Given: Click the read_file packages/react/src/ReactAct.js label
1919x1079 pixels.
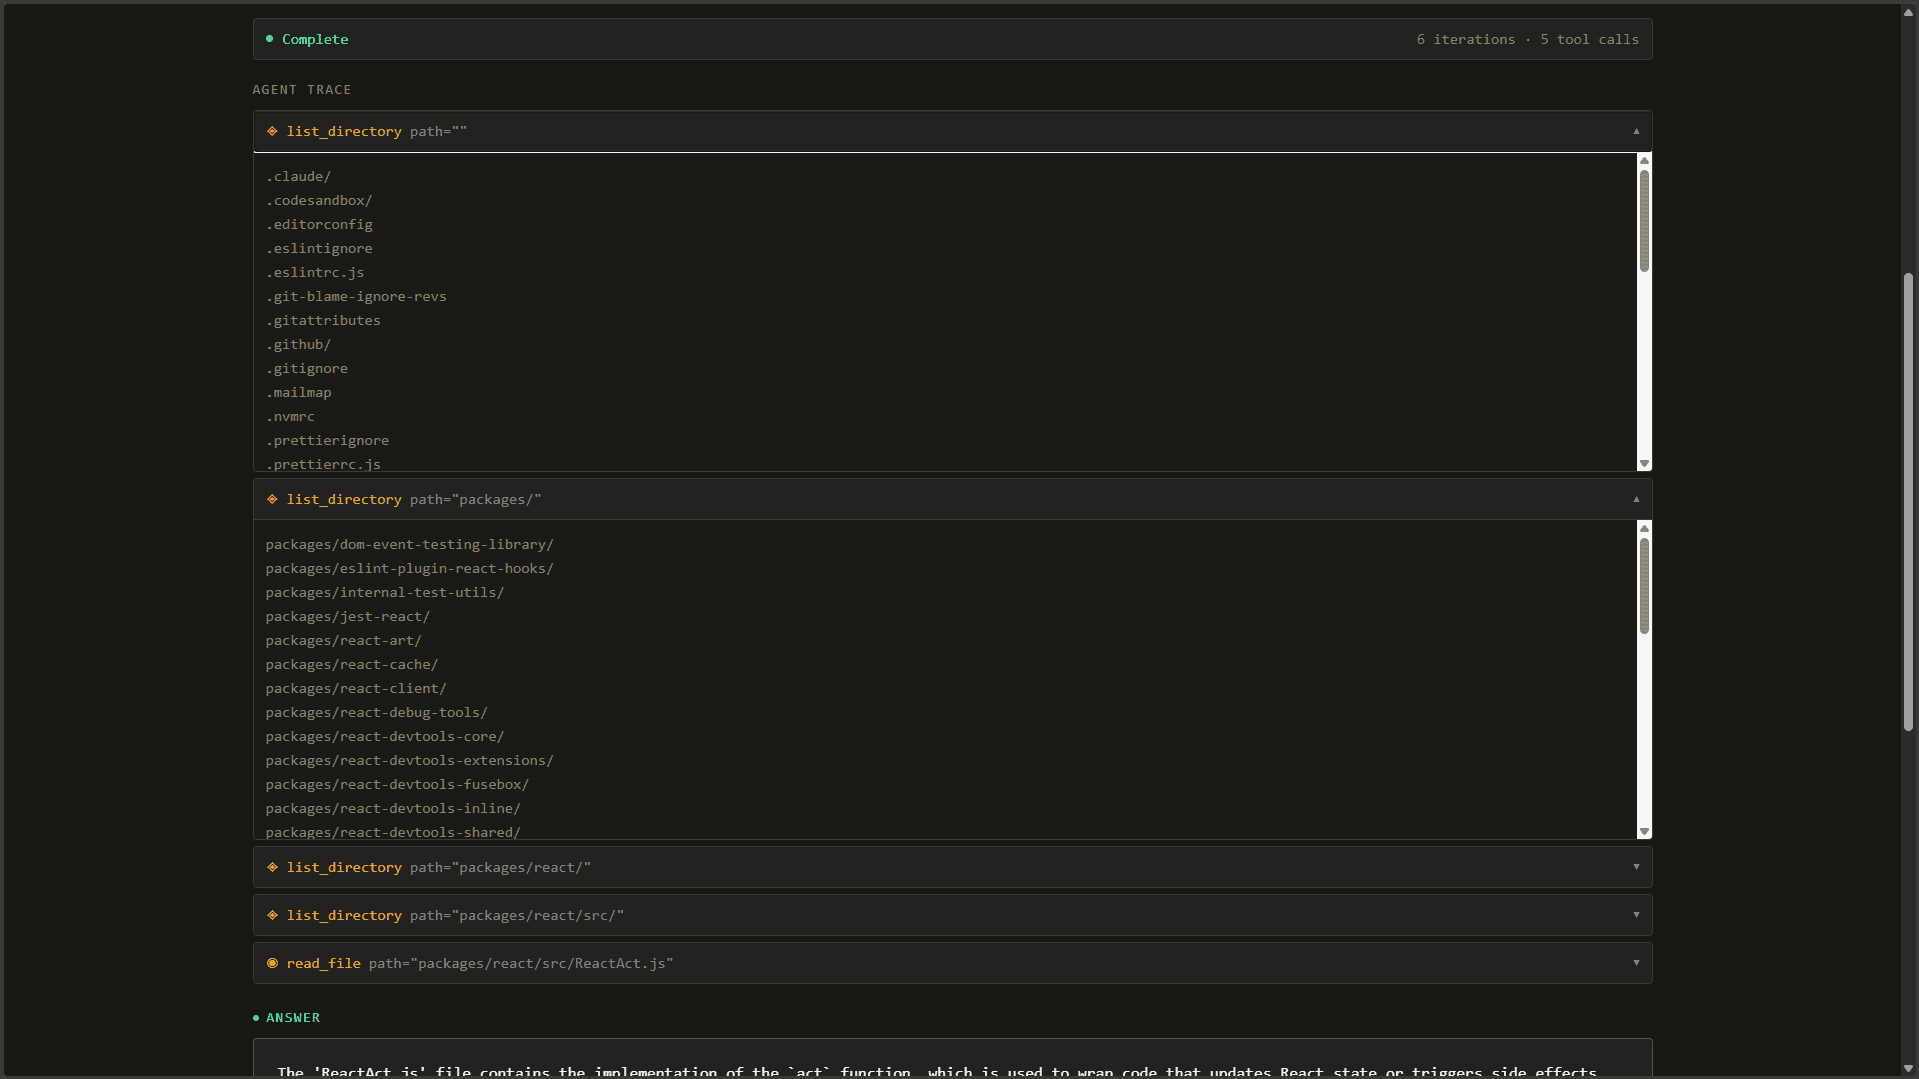Looking at the screenshot, I should pyautogui.click(x=479, y=963).
